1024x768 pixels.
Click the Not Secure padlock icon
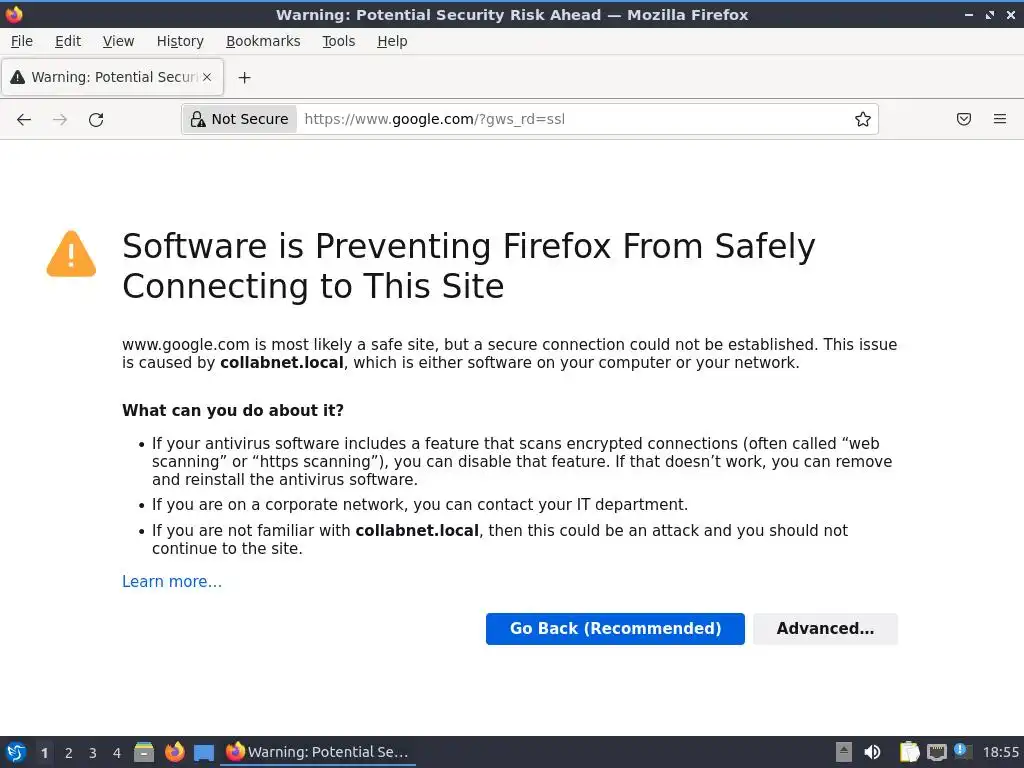[197, 120]
